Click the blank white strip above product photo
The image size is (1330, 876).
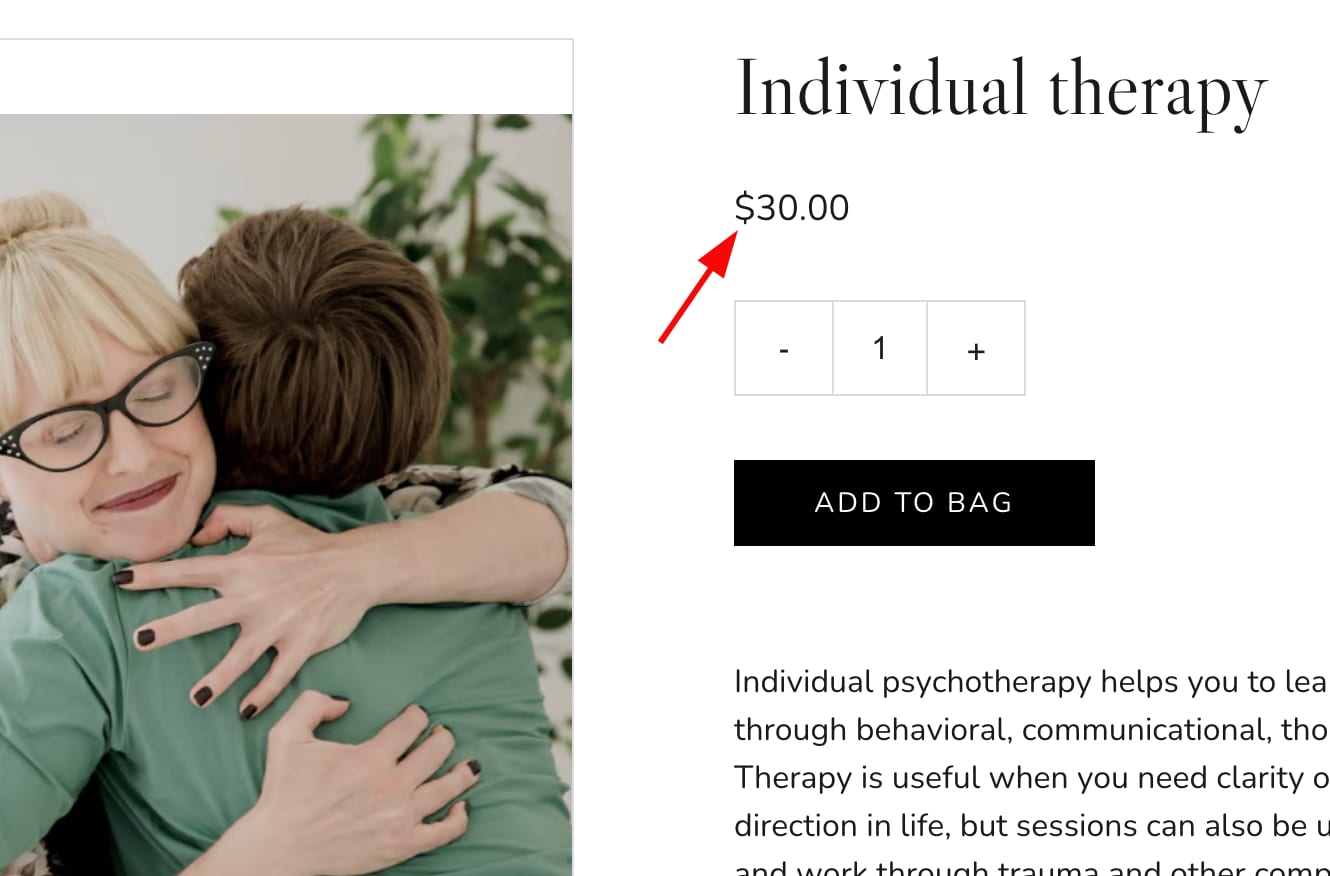286,77
